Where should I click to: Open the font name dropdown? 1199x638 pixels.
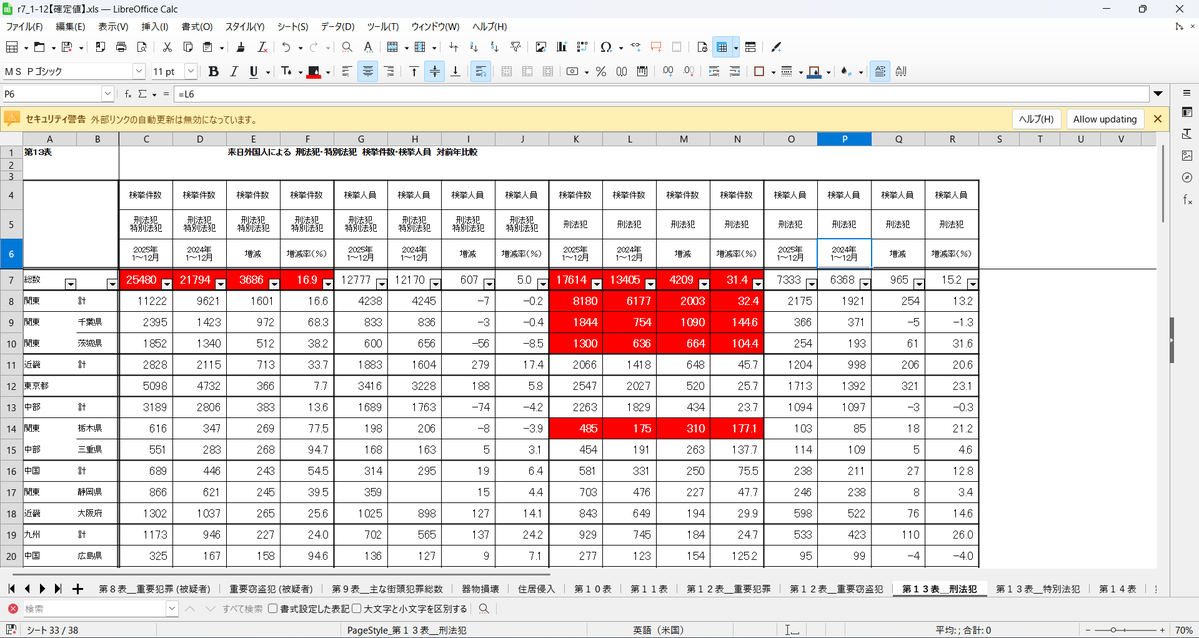[138, 71]
